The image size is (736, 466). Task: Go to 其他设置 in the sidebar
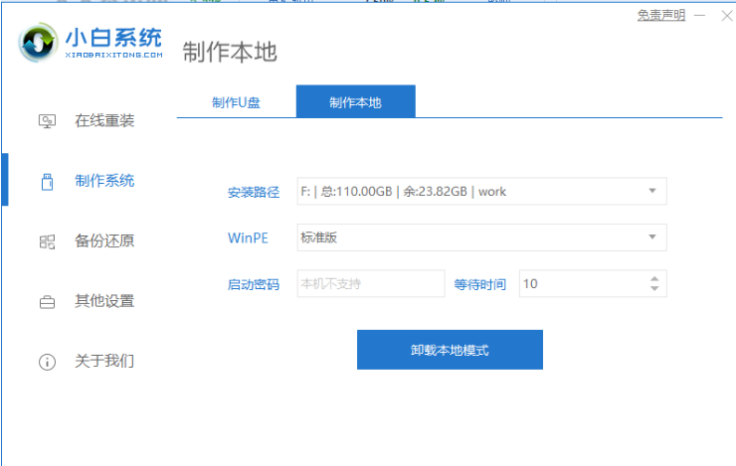[x=104, y=301]
